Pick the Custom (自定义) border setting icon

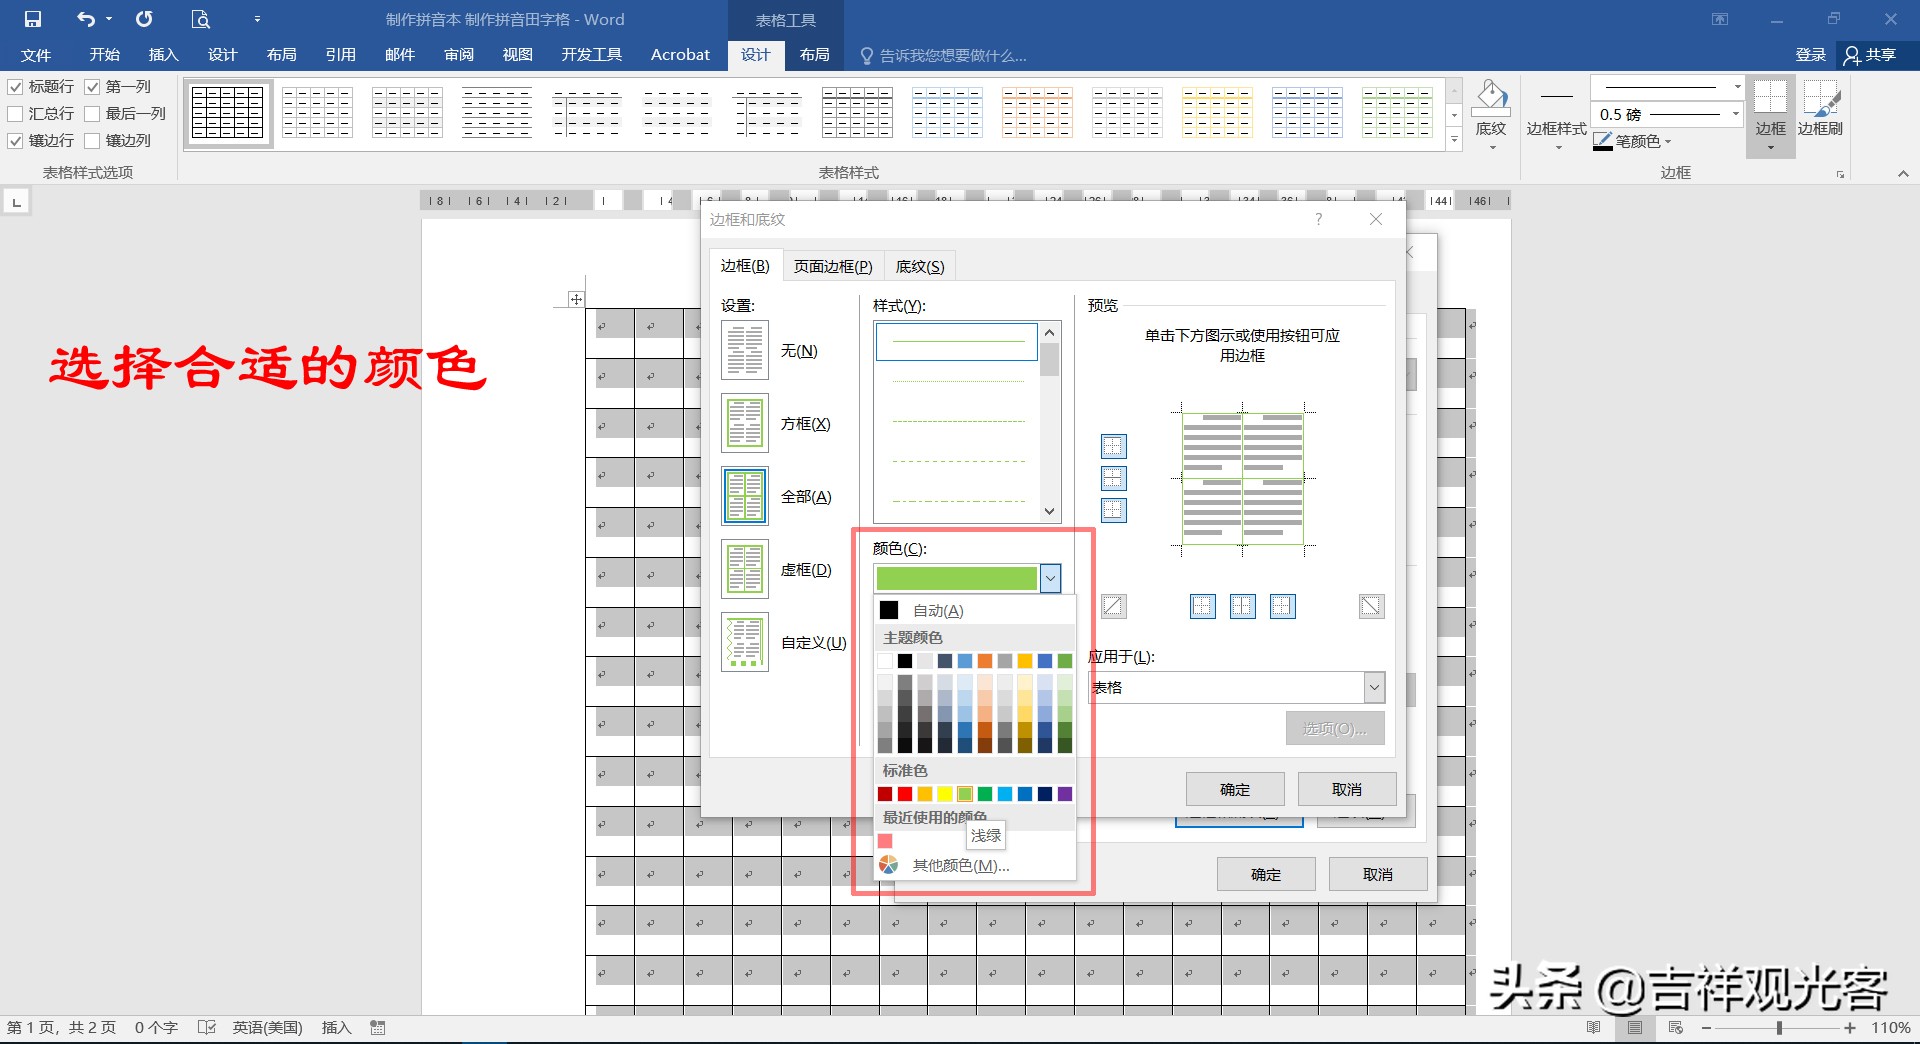[745, 642]
